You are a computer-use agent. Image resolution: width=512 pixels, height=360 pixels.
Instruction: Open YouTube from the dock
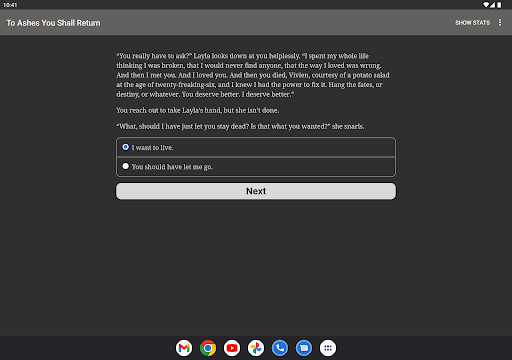(x=232, y=348)
